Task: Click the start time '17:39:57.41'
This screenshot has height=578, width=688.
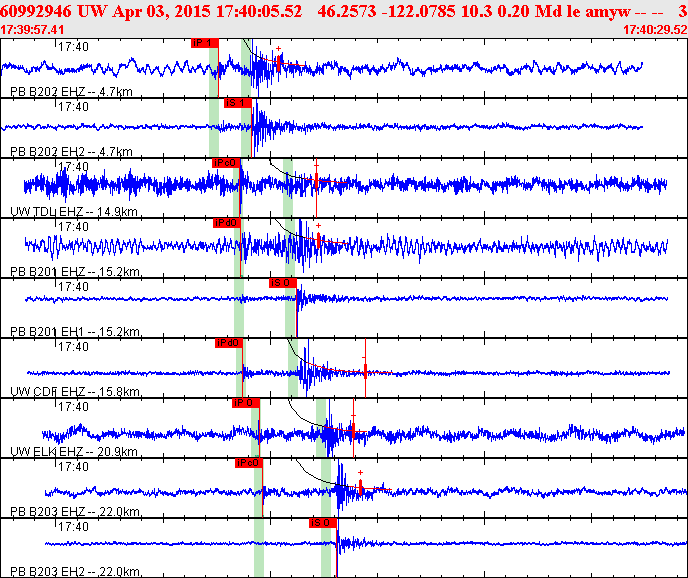Action: 32,30
